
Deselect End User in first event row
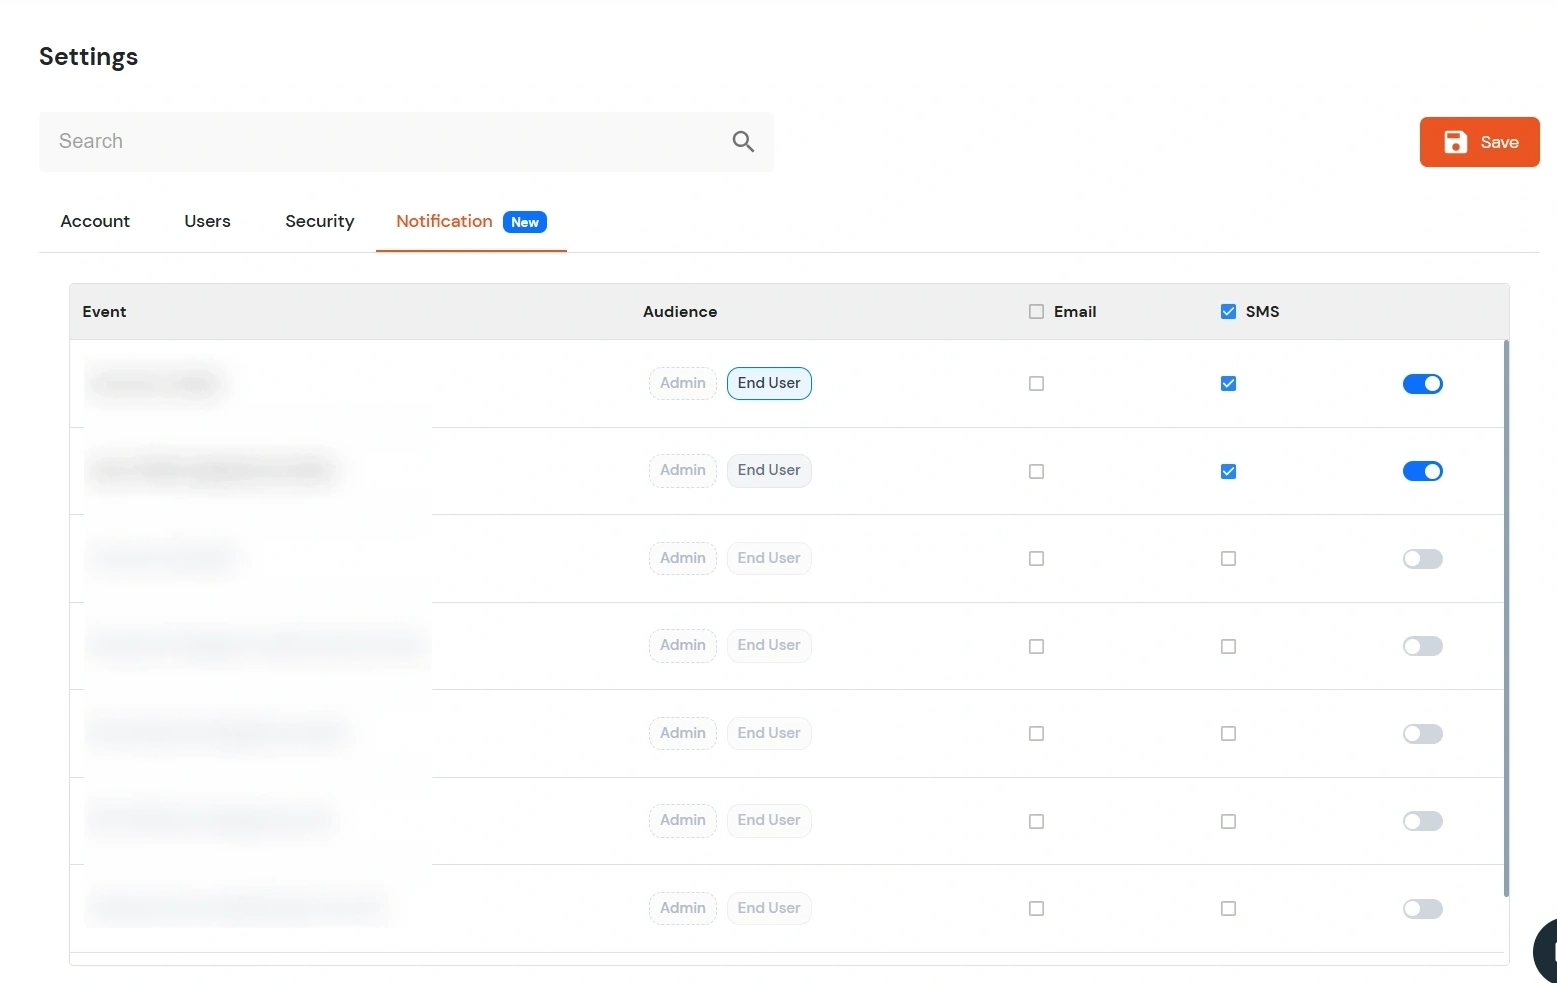point(769,383)
